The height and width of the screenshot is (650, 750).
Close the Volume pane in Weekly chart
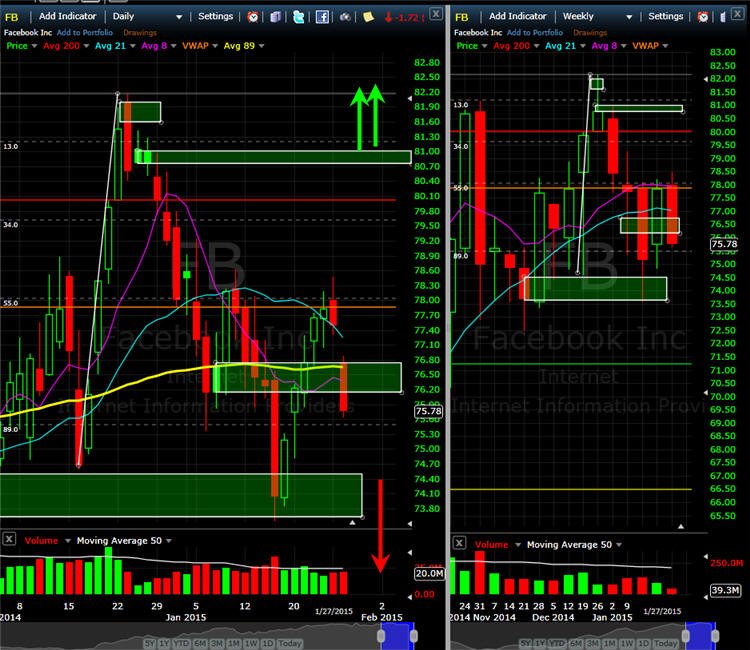pos(459,542)
